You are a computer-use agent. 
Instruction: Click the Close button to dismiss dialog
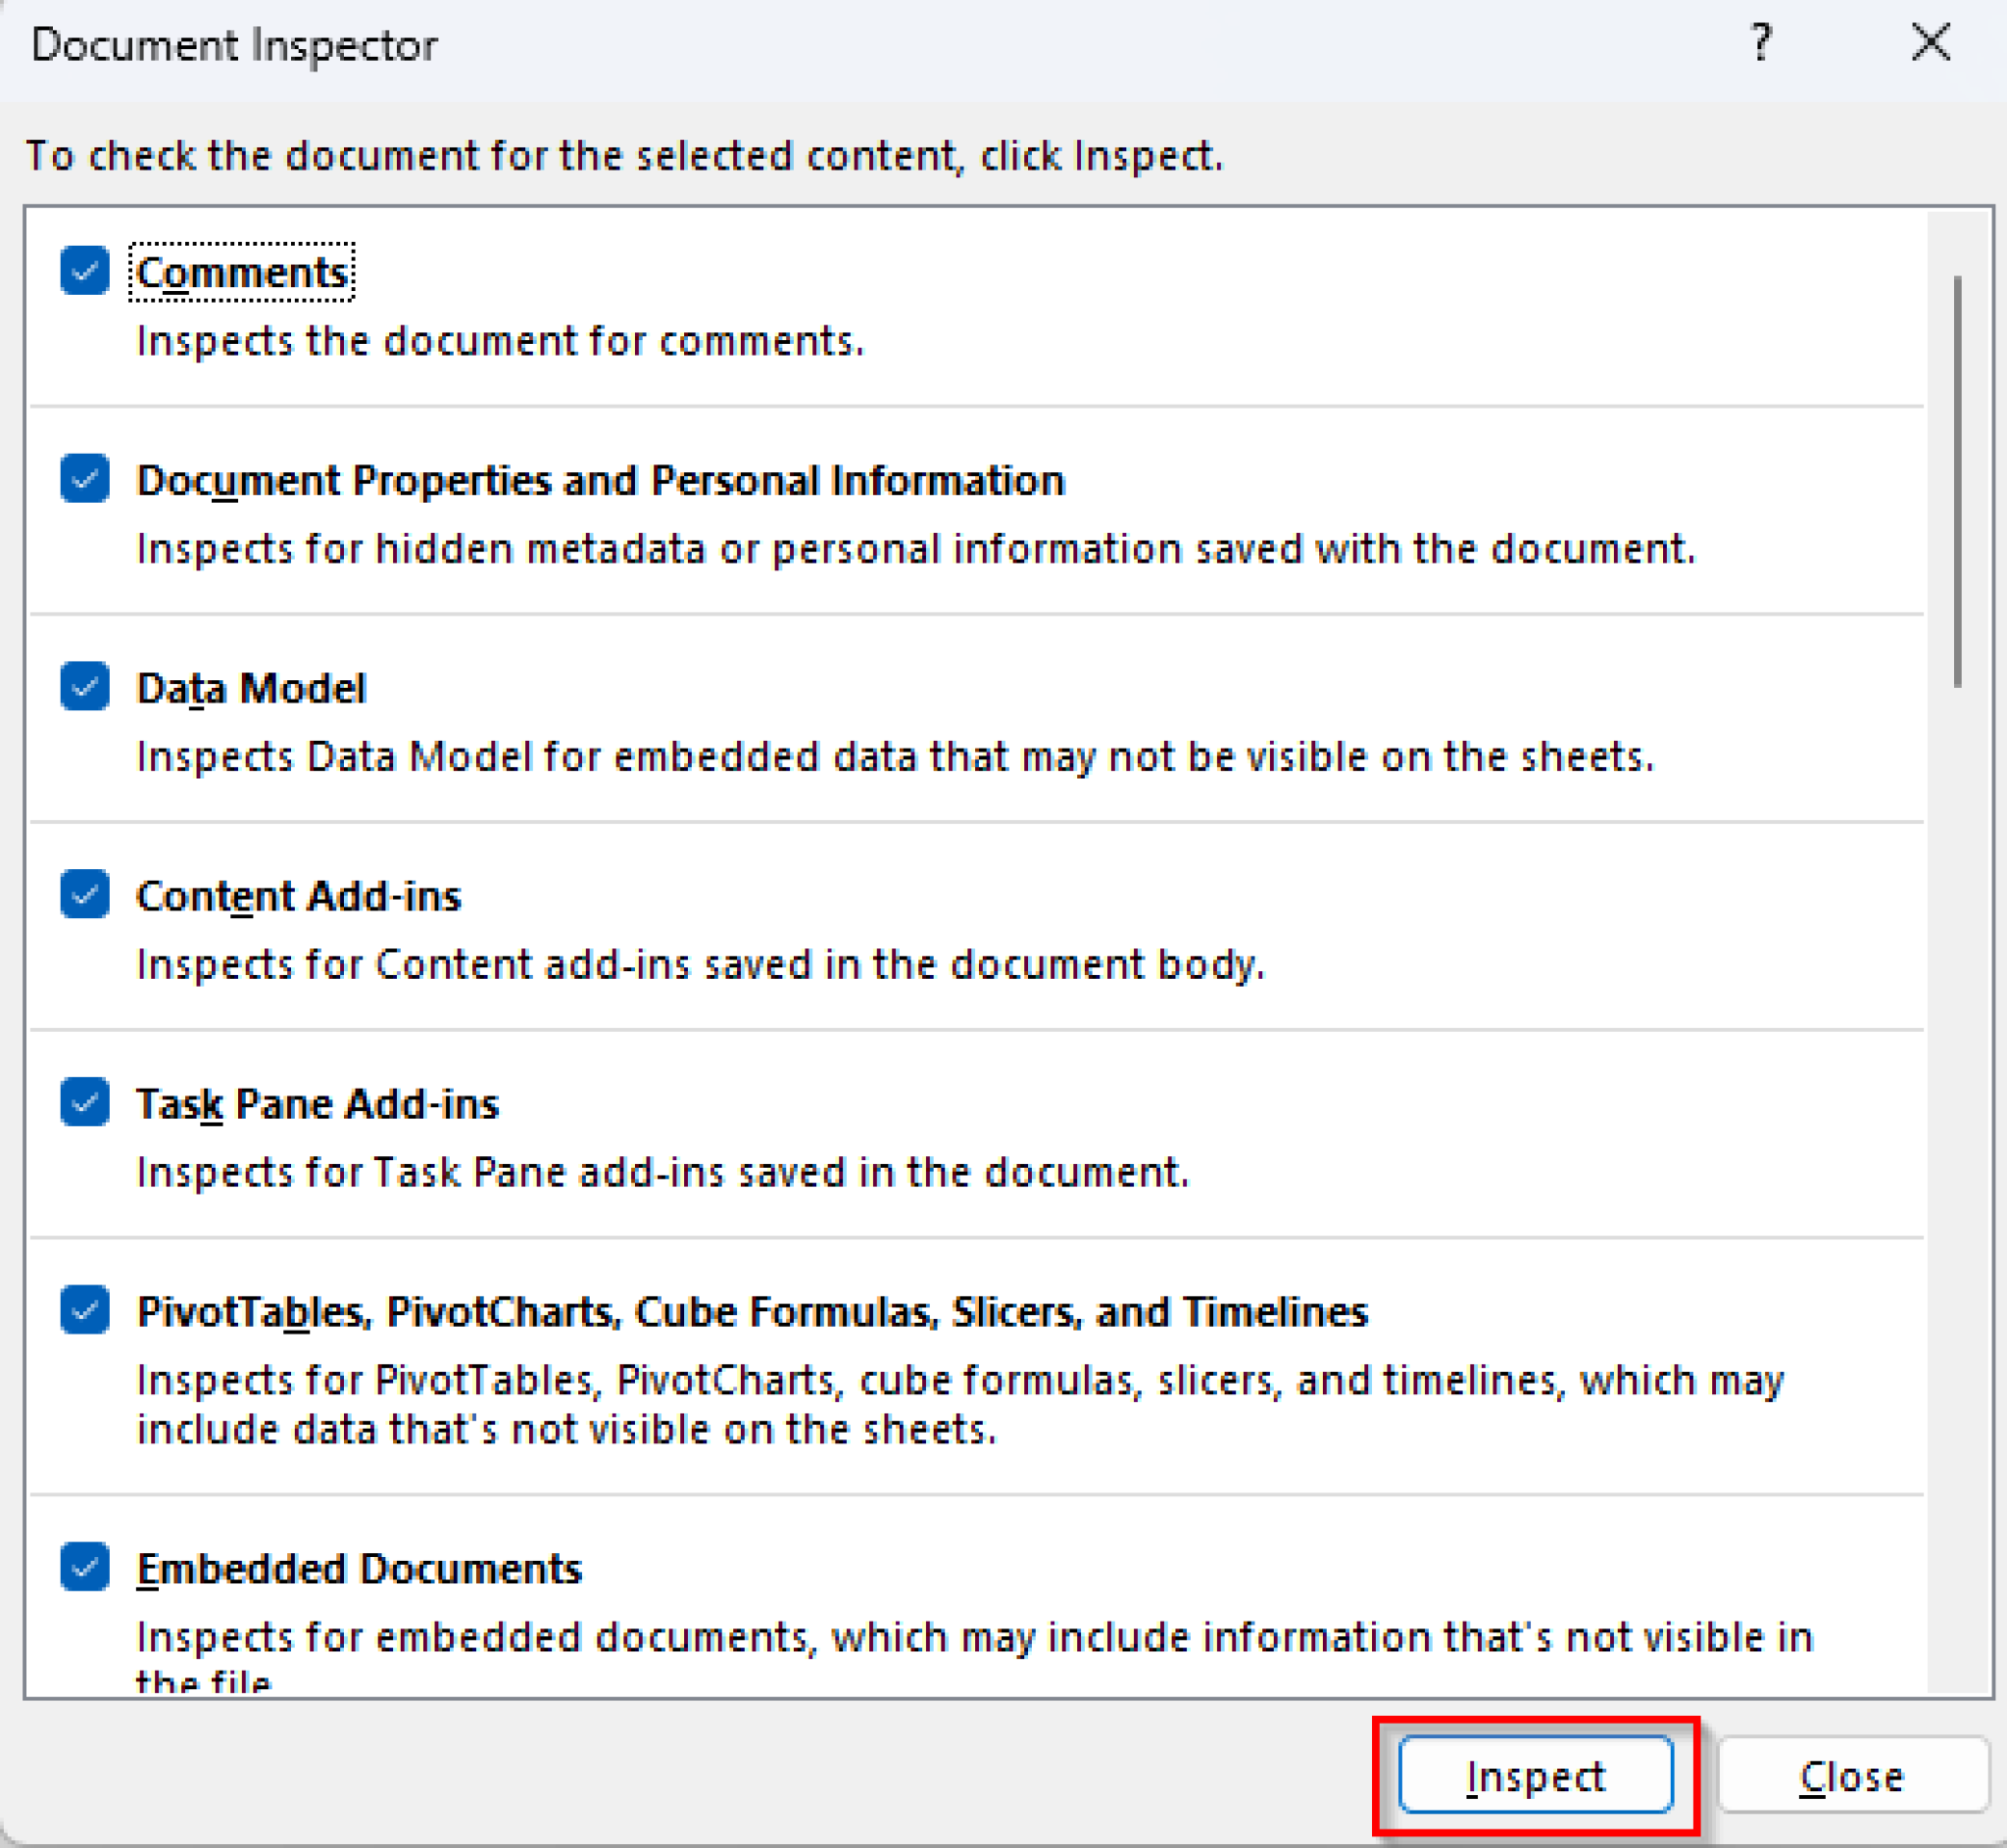tap(1851, 1776)
